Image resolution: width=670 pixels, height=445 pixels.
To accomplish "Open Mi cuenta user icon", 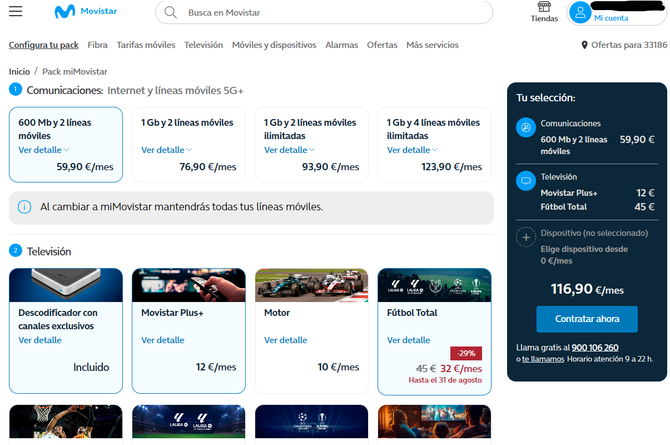I will click(580, 12).
